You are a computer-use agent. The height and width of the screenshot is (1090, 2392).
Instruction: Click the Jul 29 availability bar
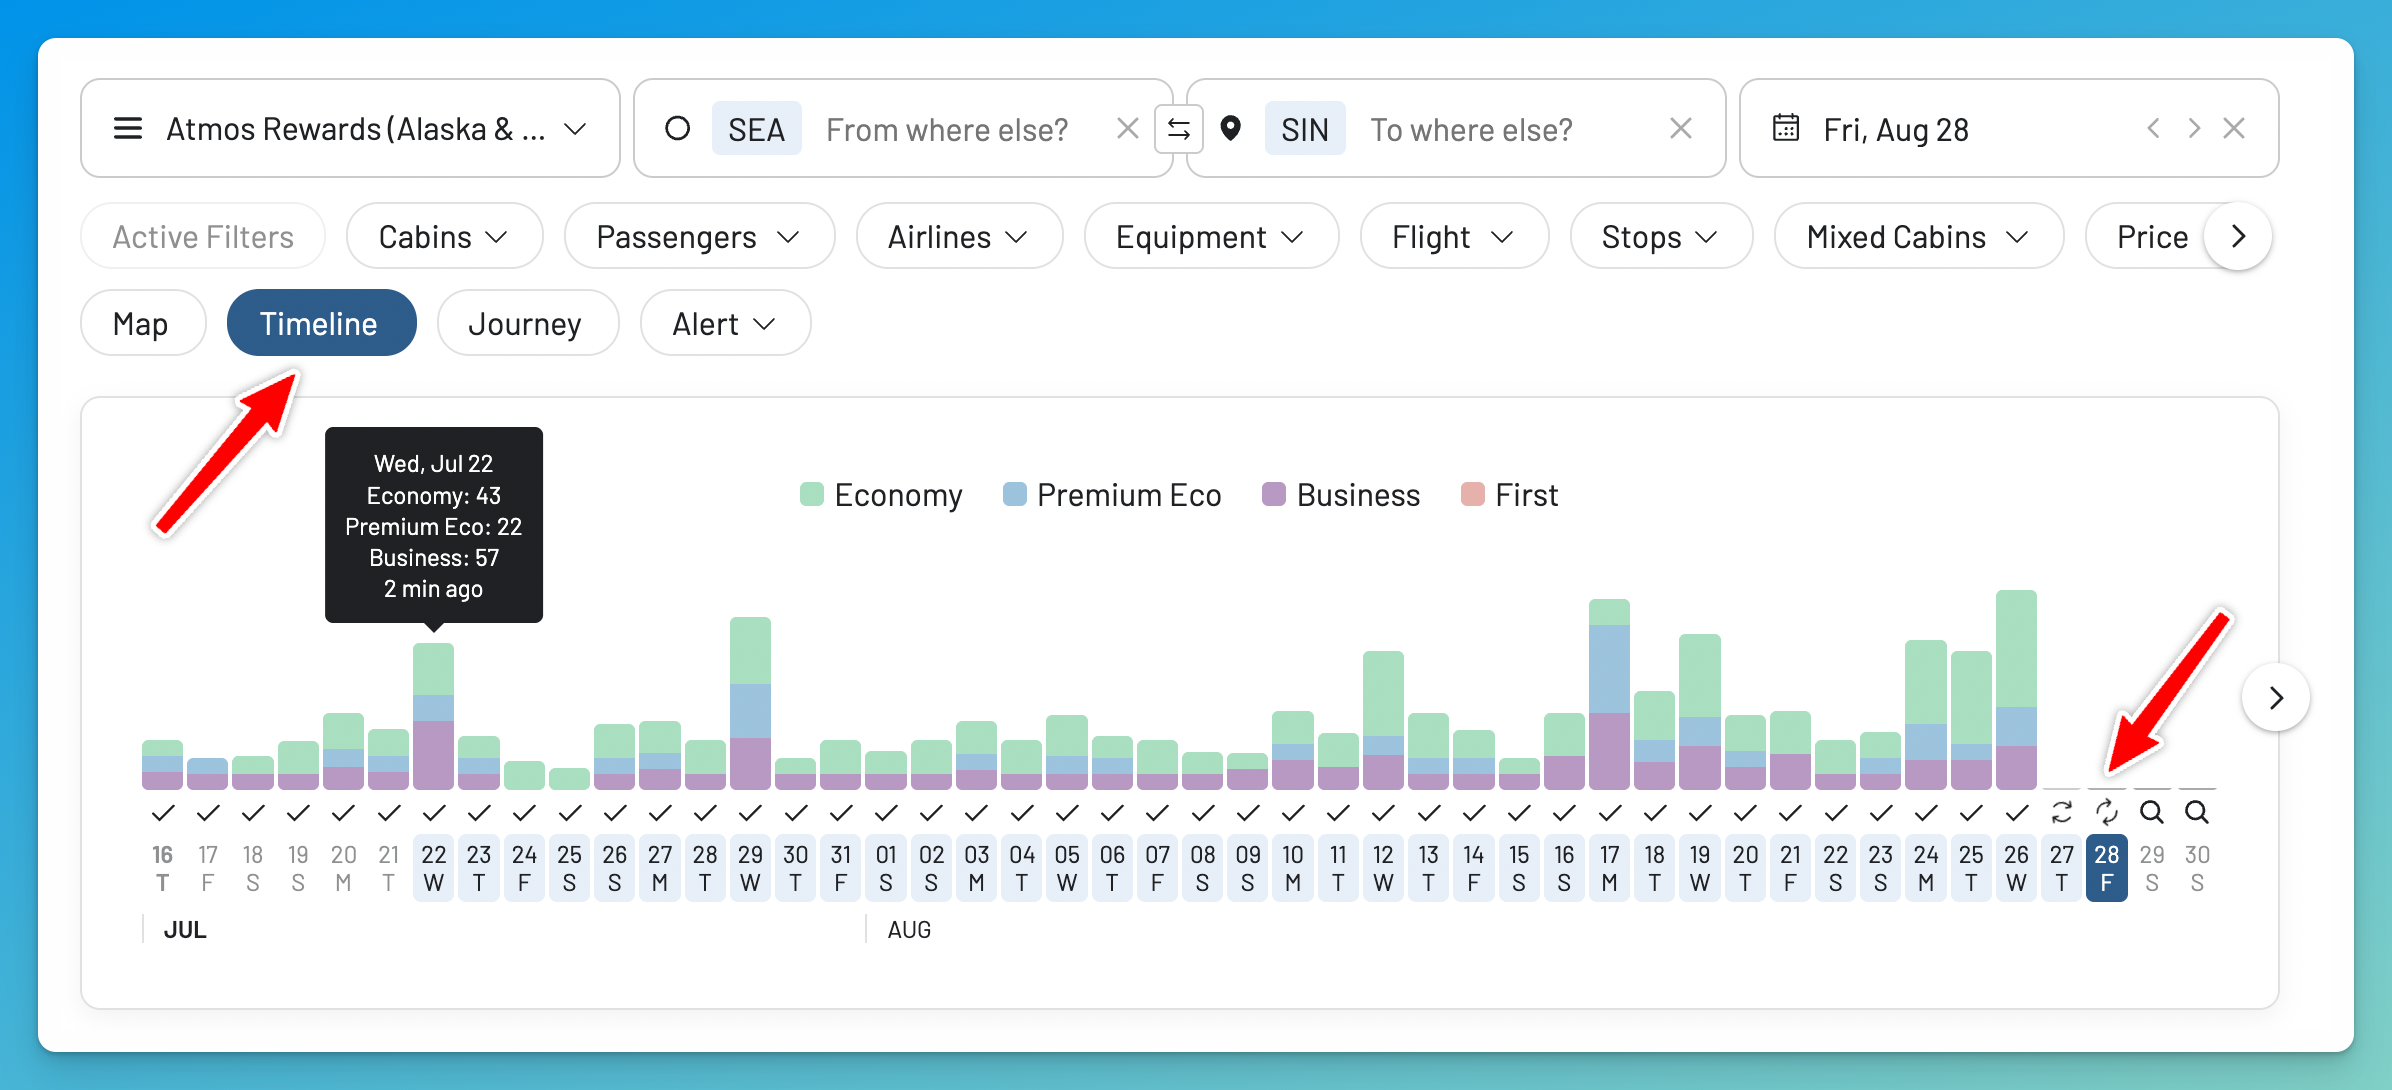point(750,703)
